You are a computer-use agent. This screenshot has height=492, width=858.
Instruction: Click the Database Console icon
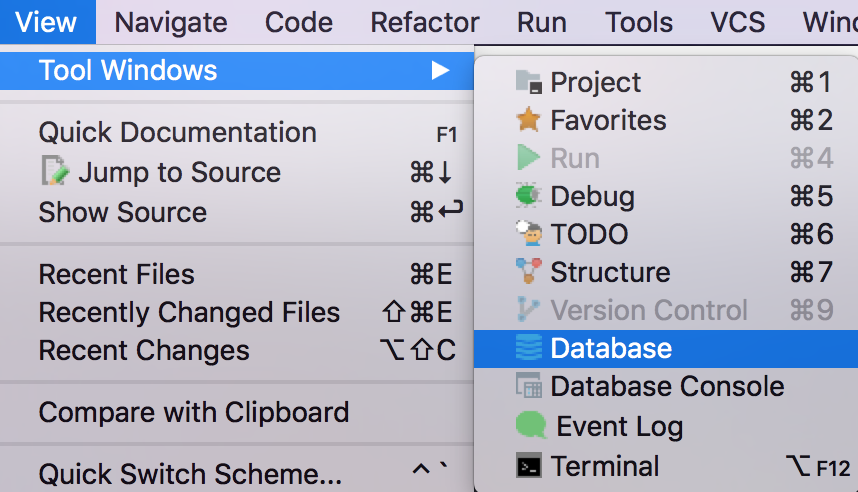coord(529,386)
